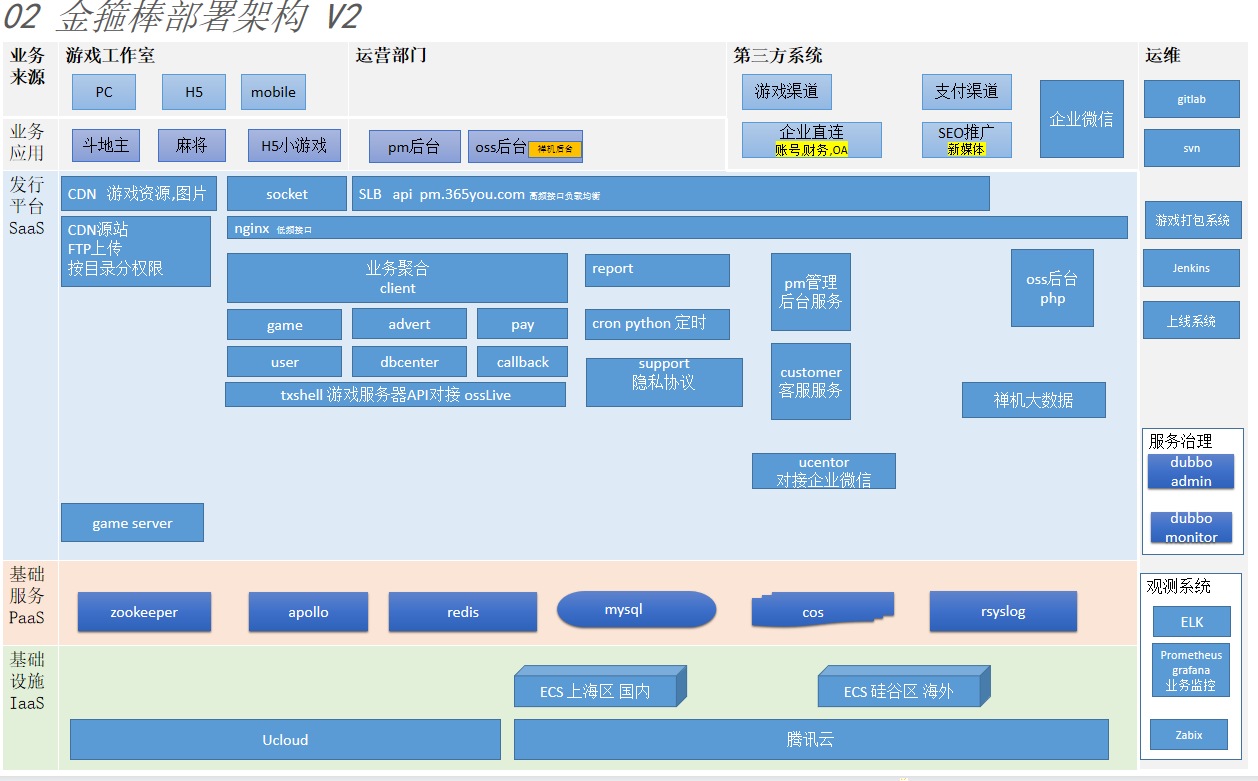Viewport: 1258px width, 781px height.
Task: Click the 第三方系统 heading
Action: pyautogui.click(x=777, y=56)
